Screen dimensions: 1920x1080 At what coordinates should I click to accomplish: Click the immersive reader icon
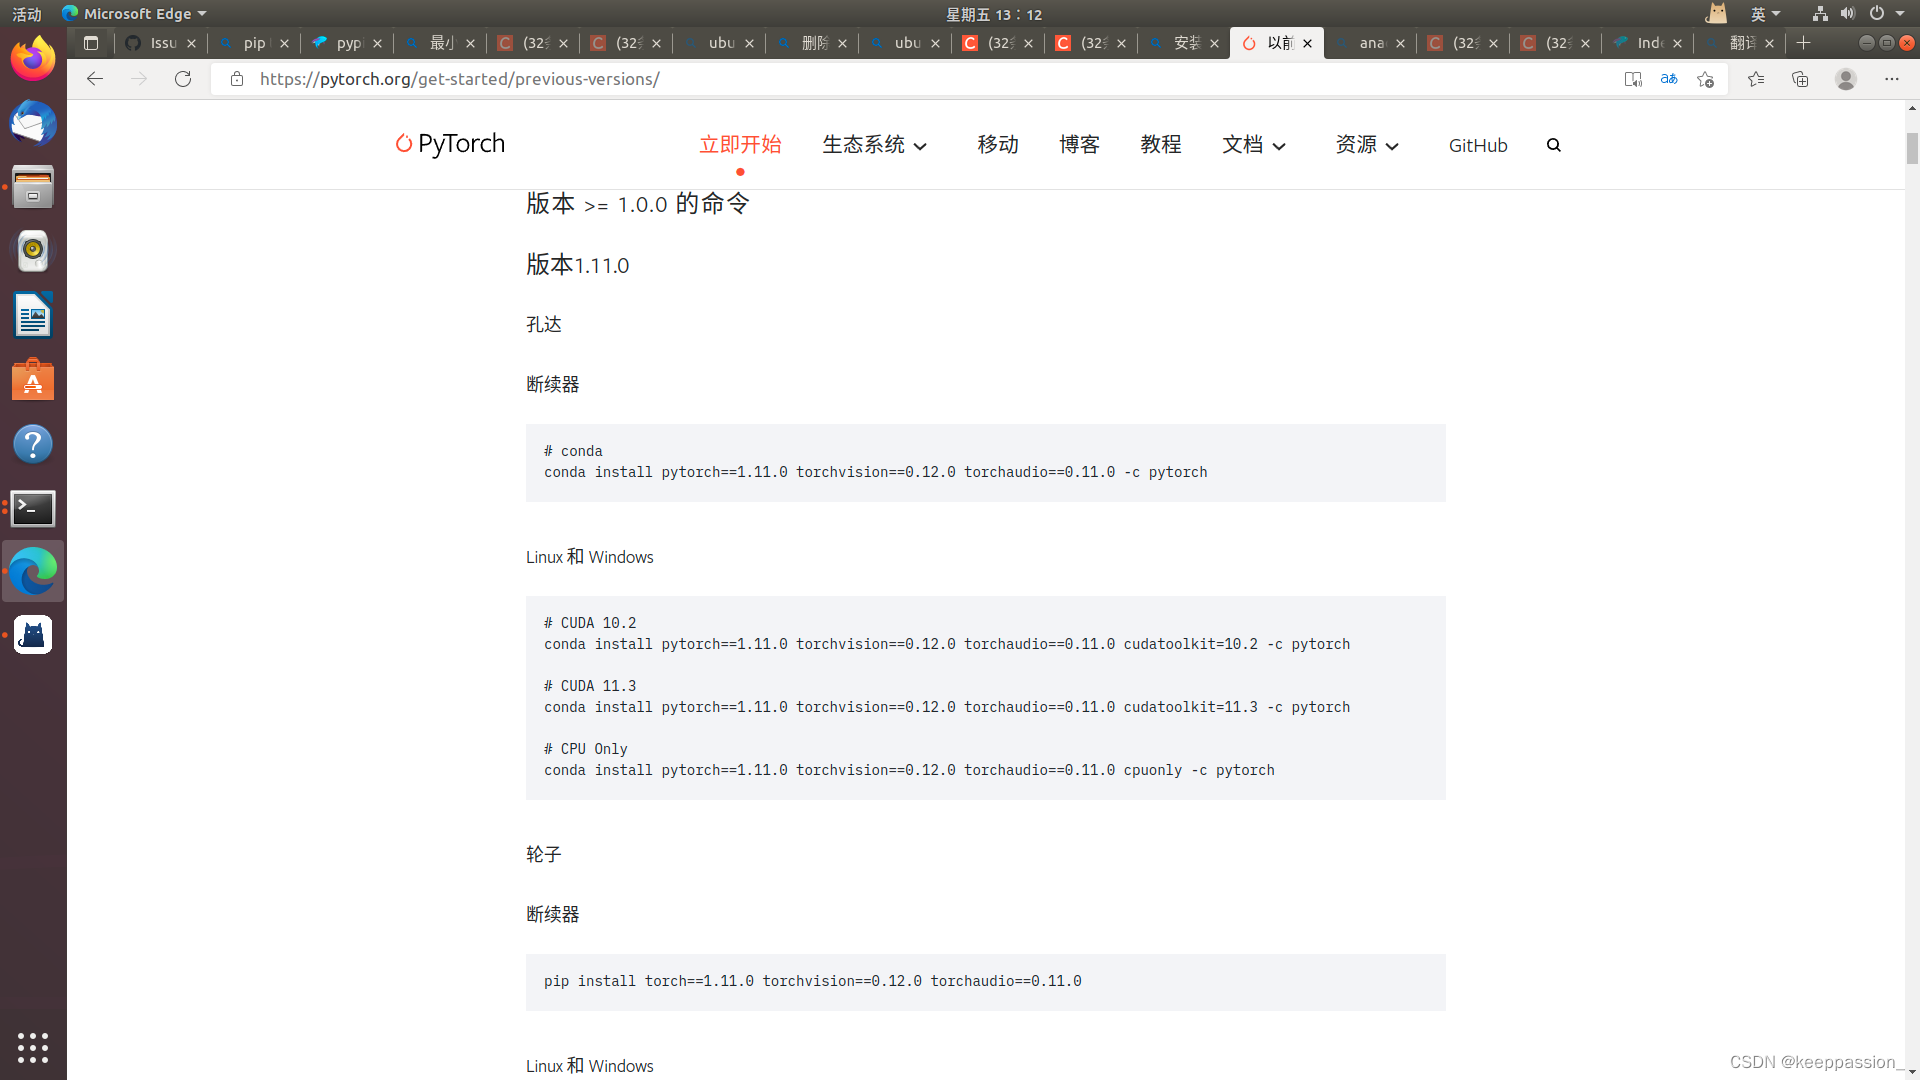(1633, 79)
